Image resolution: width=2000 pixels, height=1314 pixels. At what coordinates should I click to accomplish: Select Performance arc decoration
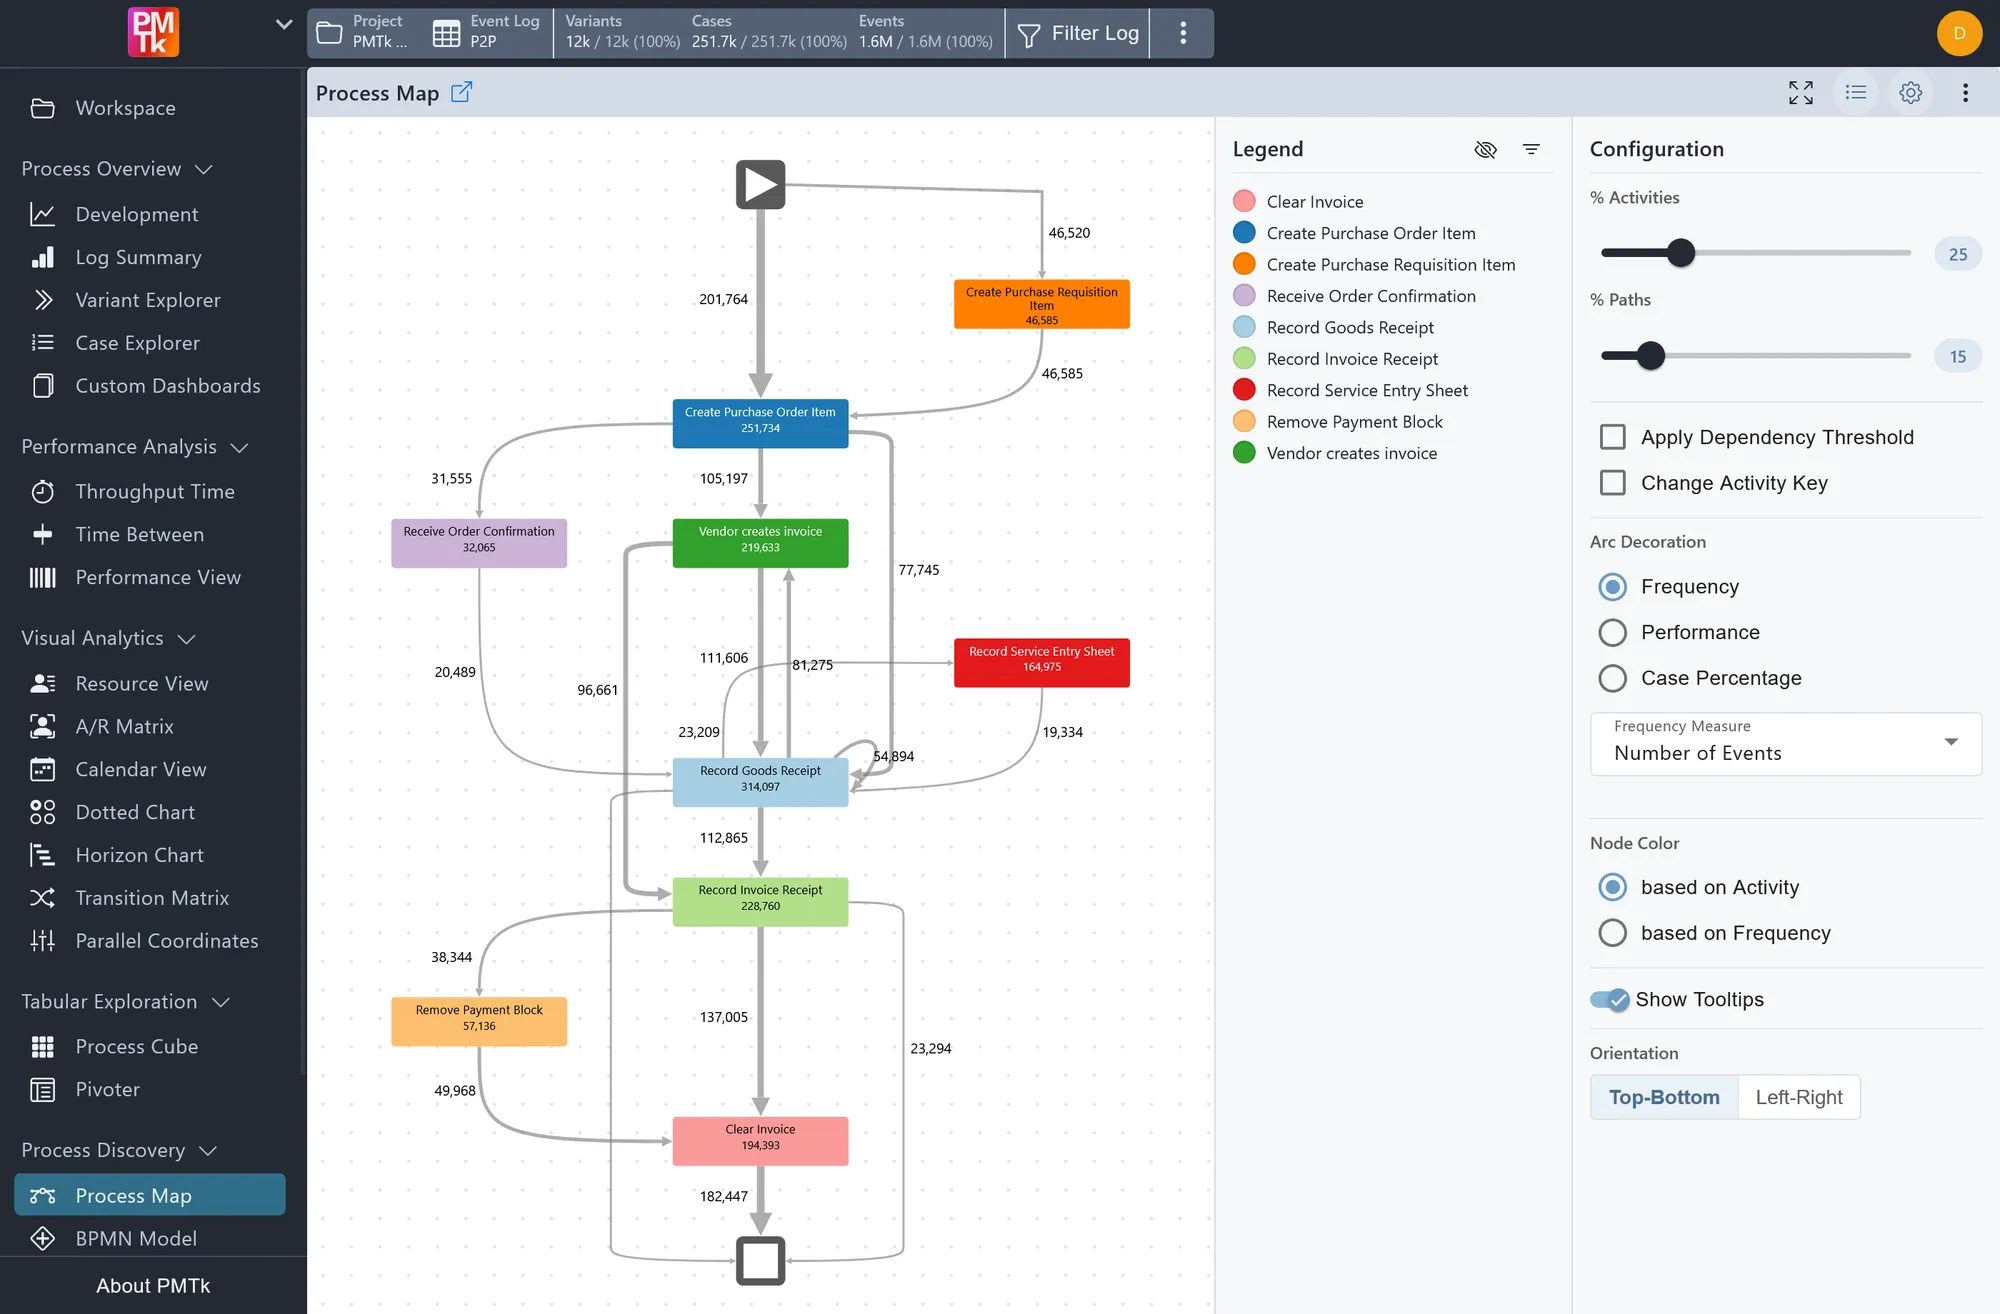[x=1612, y=633]
